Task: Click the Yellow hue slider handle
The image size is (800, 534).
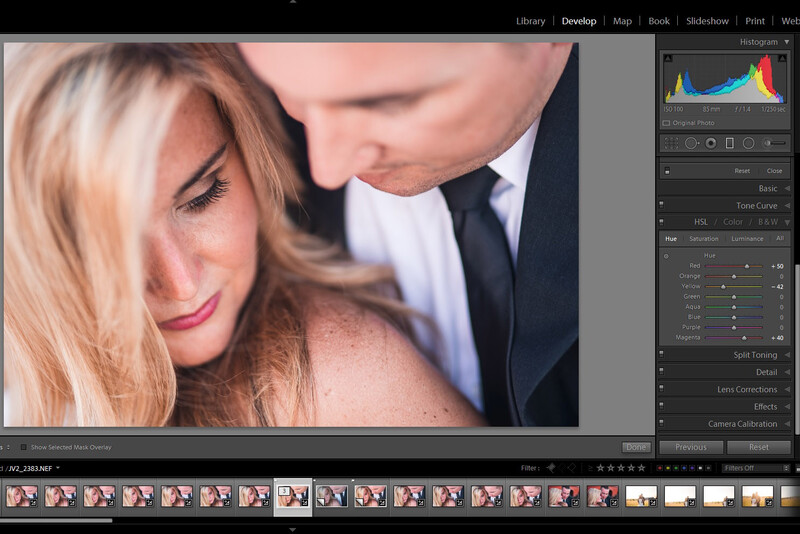Action: pyautogui.click(x=723, y=287)
